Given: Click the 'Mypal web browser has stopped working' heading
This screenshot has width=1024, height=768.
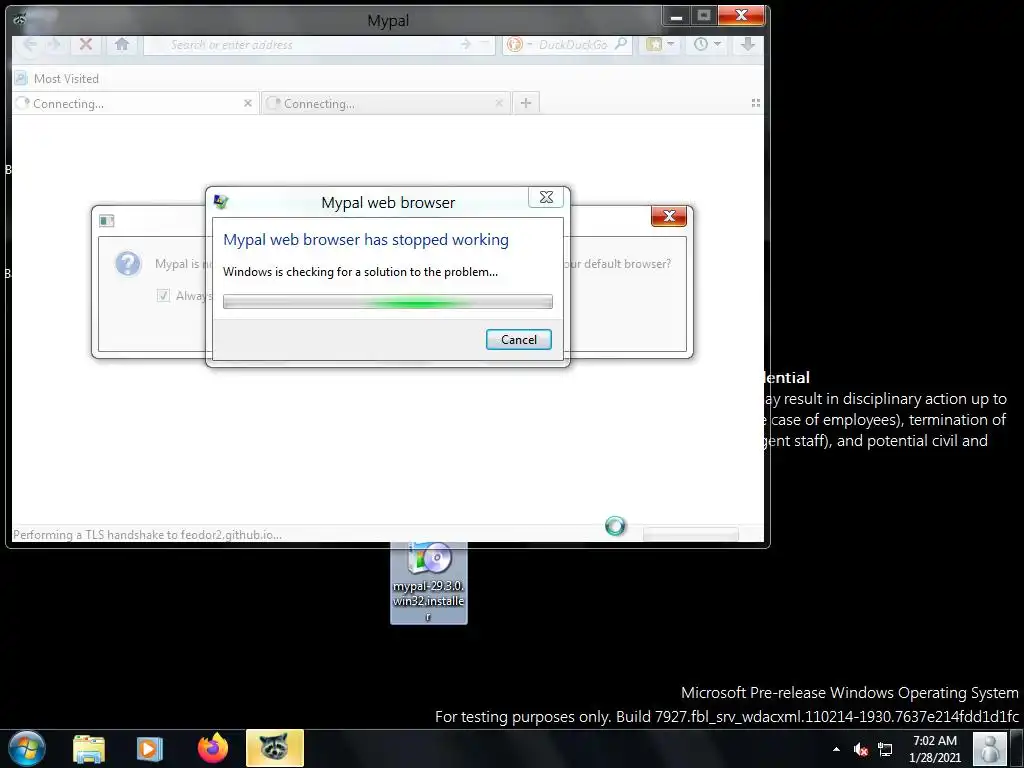Looking at the screenshot, I should 366,240.
